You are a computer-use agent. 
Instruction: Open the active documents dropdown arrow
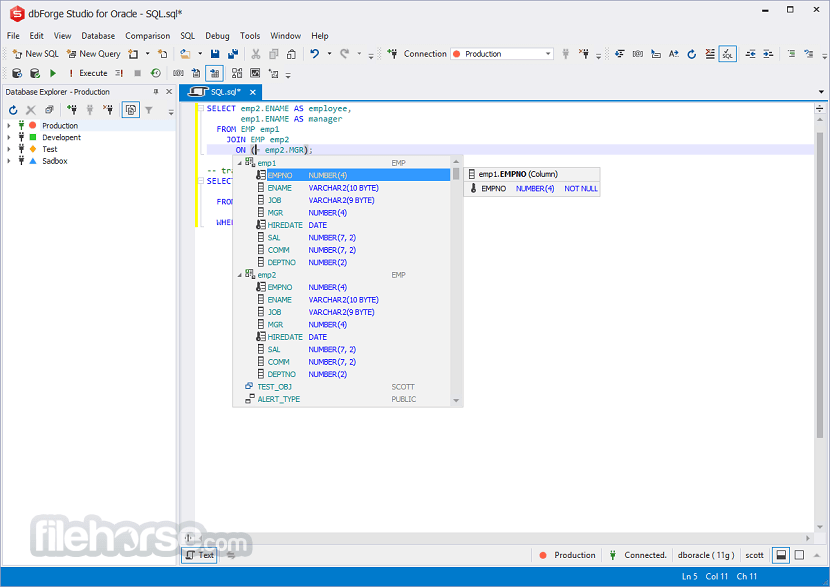pos(821,92)
